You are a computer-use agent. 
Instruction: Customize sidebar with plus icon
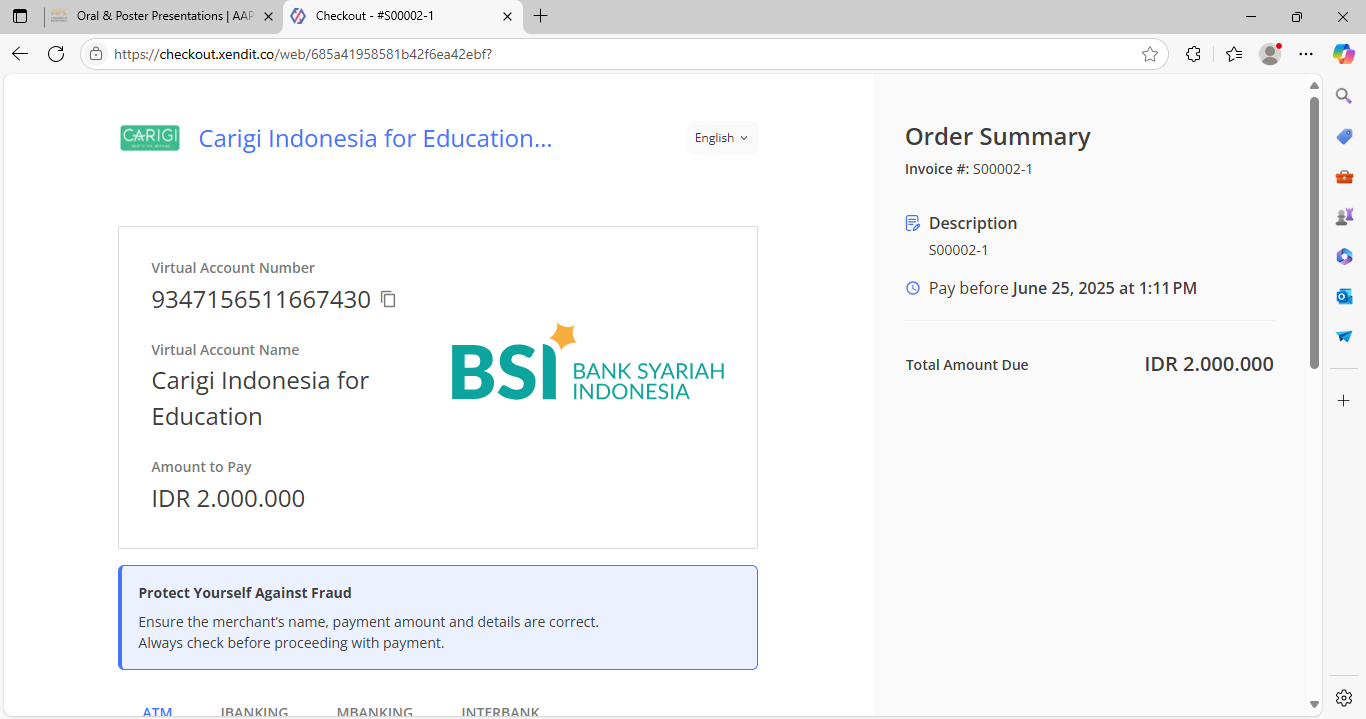[1344, 400]
